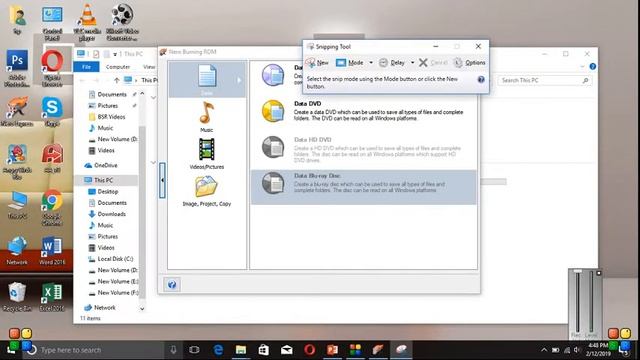Open Opera Browser desktop shortcut
This screenshot has width=640, height=360.
pos(52,68)
